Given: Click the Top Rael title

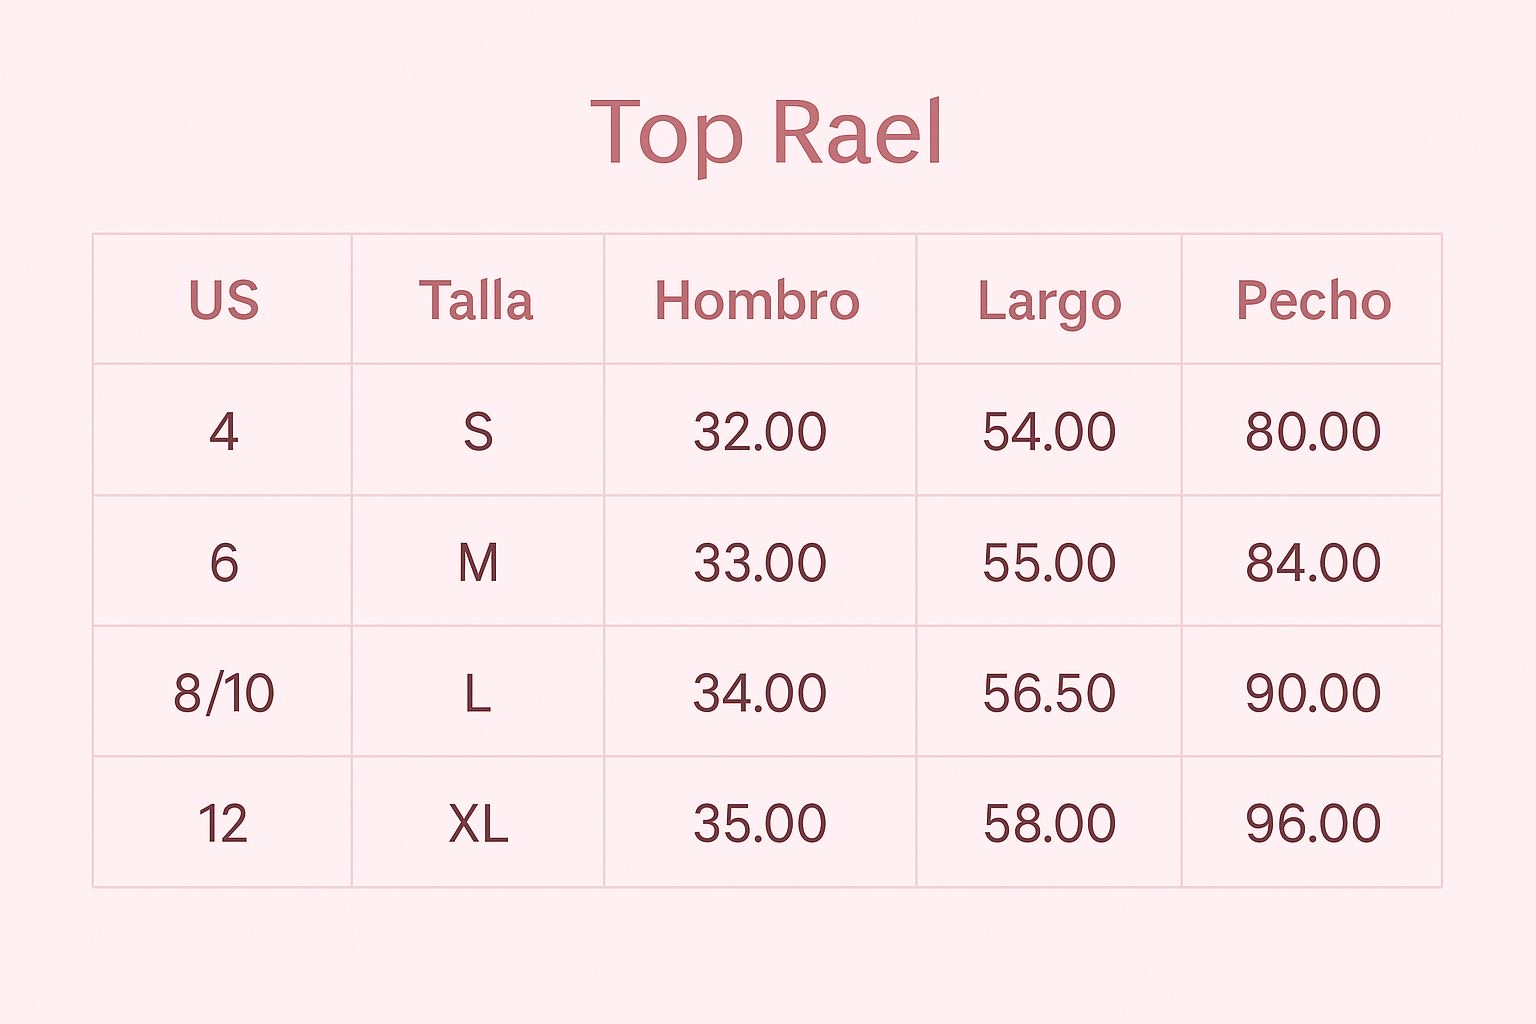Looking at the screenshot, I should [767, 133].
